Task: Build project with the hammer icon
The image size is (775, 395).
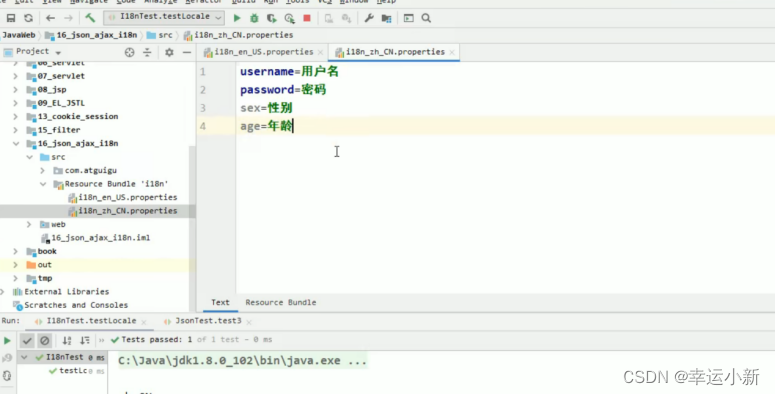Action: pos(90,18)
